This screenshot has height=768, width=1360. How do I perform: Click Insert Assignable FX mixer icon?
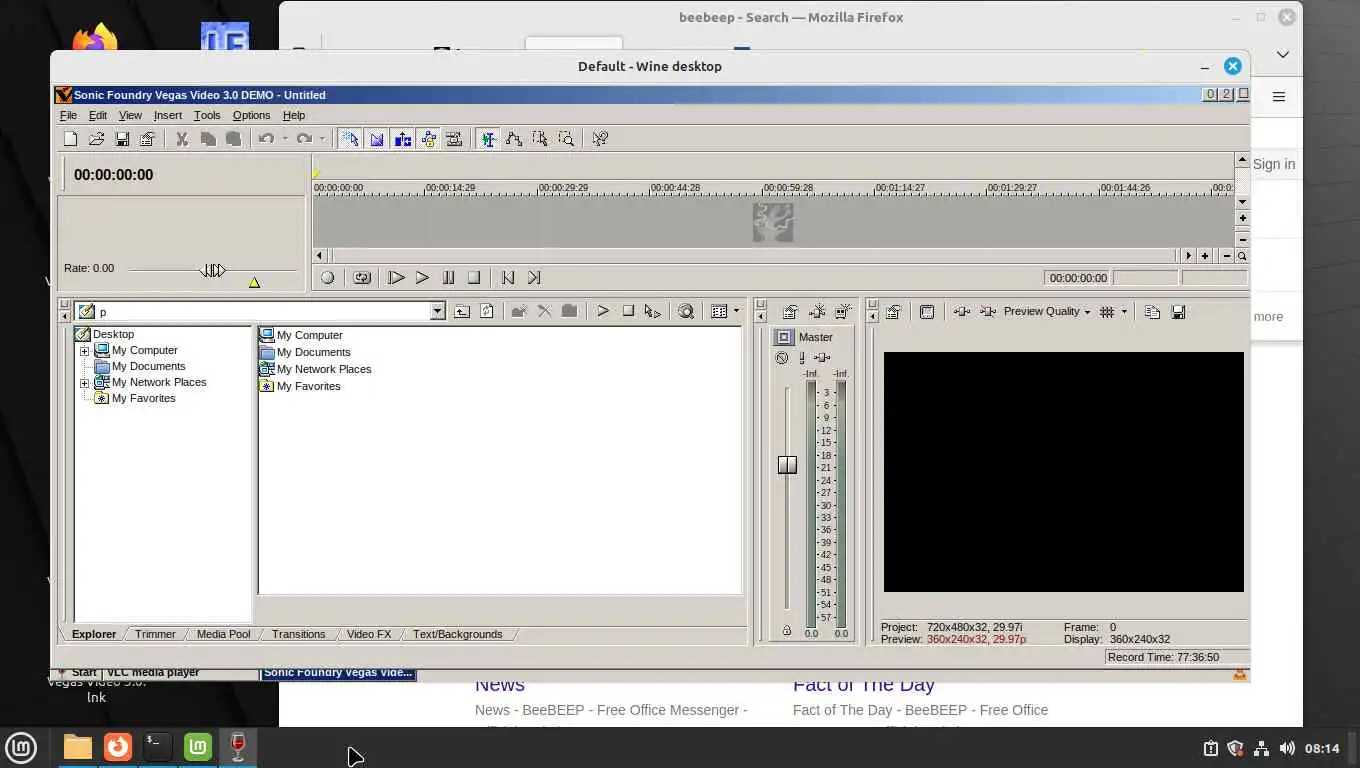[x=817, y=311]
